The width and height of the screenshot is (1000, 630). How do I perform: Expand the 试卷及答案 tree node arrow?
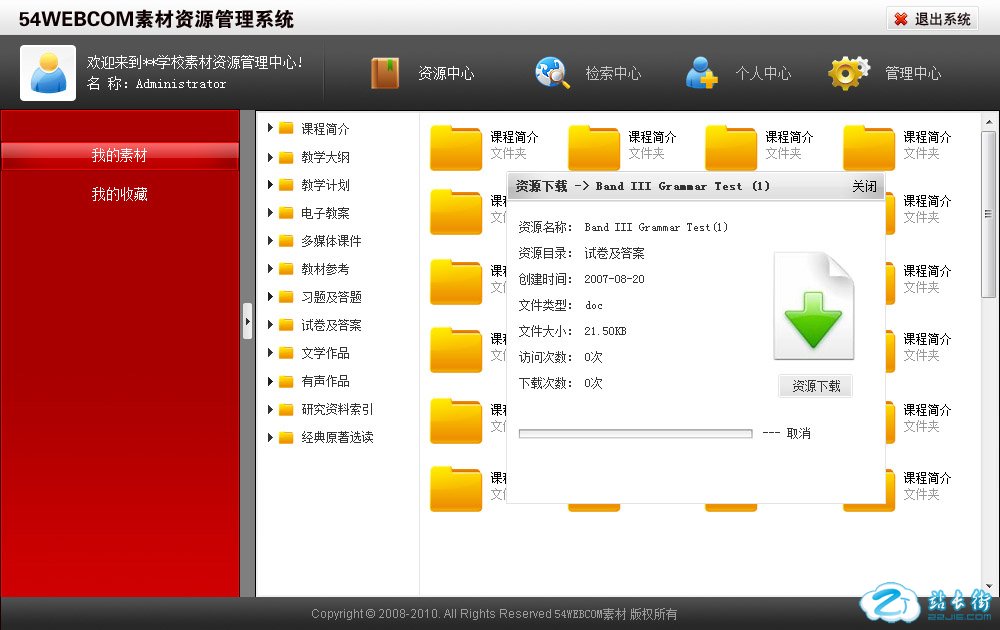coord(270,325)
